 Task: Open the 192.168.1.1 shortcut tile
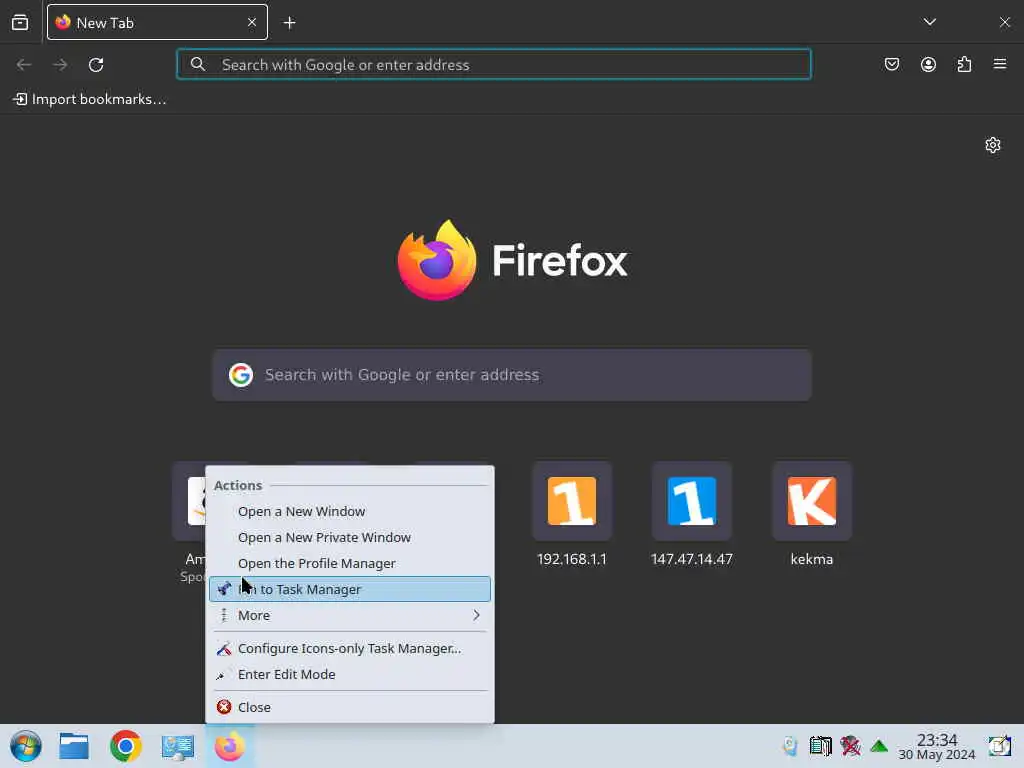[x=571, y=501]
